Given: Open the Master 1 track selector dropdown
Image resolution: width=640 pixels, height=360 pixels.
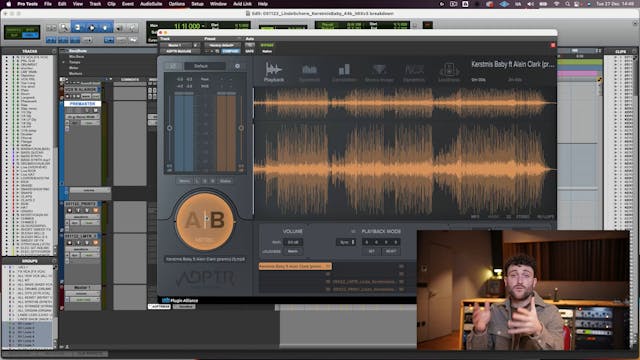Looking at the screenshot, I should [176, 45].
